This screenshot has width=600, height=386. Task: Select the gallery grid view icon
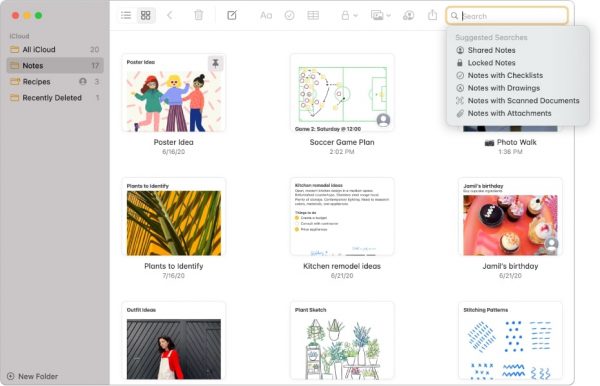(146, 15)
